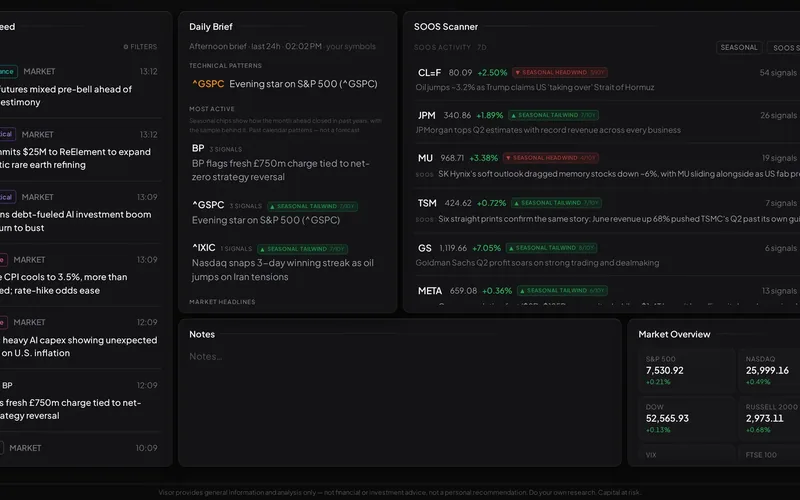Open the VIX overview card
Viewport: 800px width, 500px height.
(x=686, y=454)
